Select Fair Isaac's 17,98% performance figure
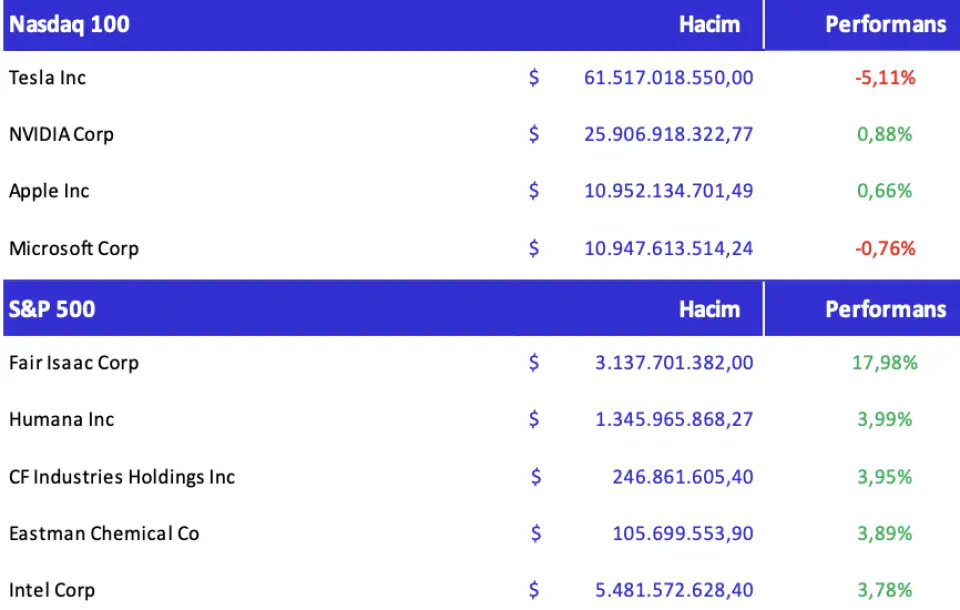The width and height of the screenshot is (960, 610). click(885, 363)
